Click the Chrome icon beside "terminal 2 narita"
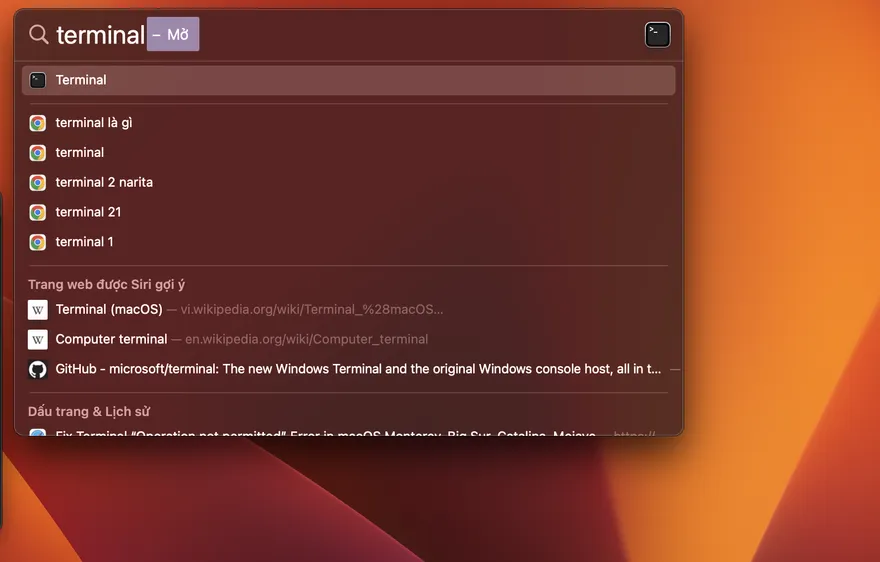 tap(38, 183)
